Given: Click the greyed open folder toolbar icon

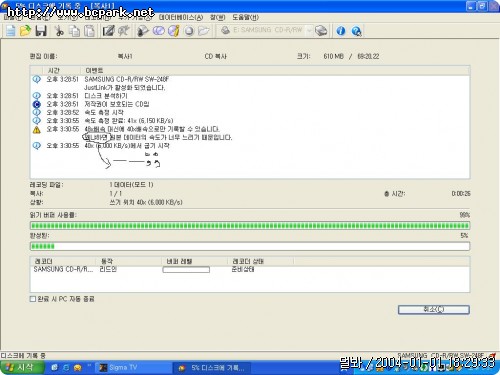Looking at the screenshot, I should (x=204, y=31).
